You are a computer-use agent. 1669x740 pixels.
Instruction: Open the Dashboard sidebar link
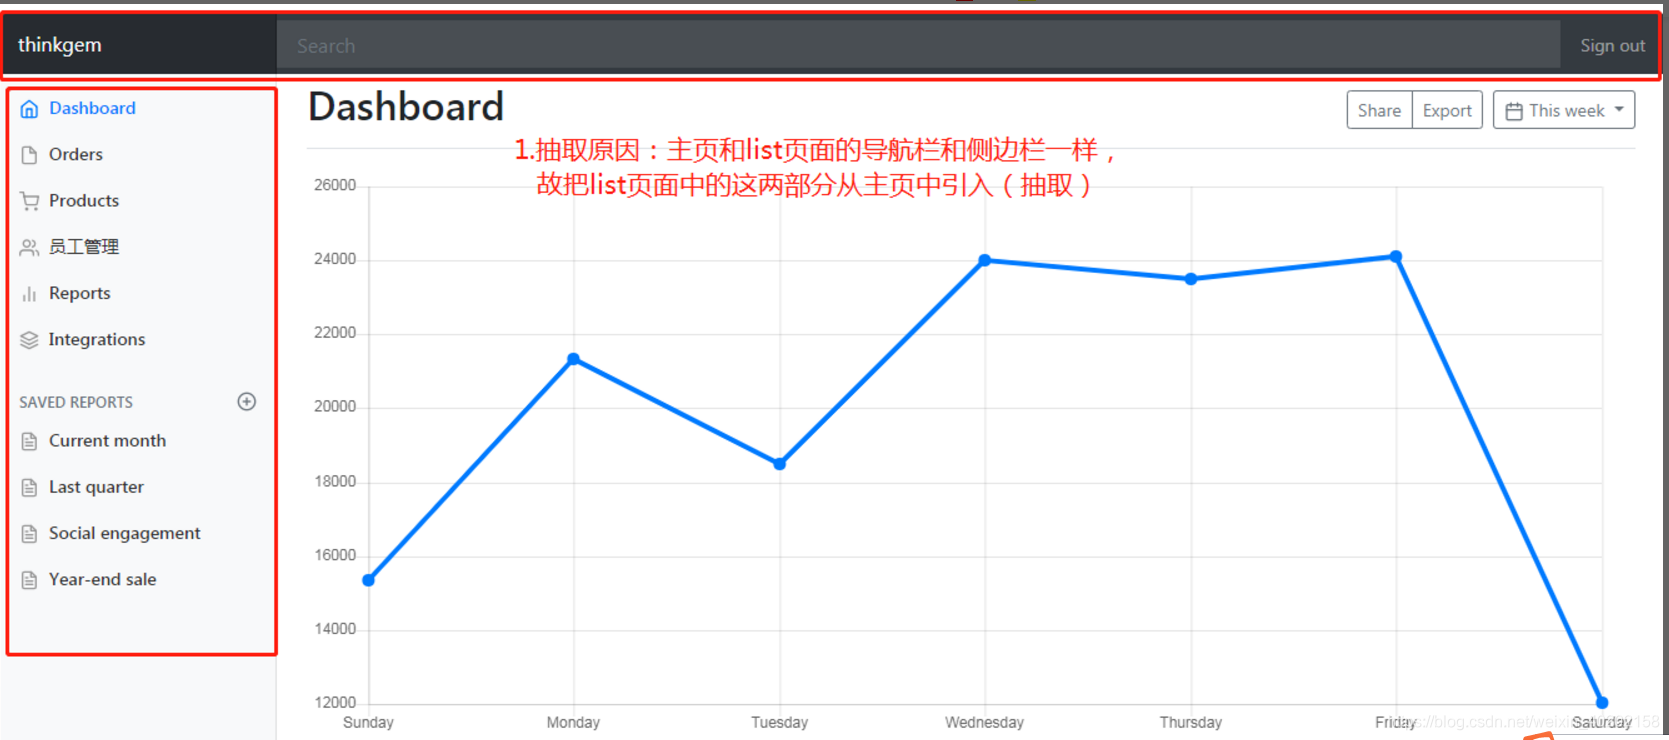92,108
